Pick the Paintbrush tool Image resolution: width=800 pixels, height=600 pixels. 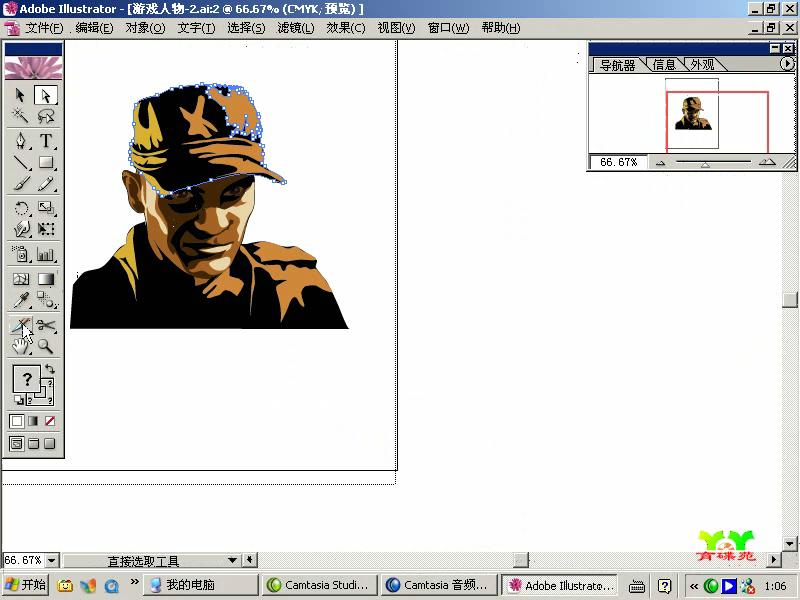[20, 183]
